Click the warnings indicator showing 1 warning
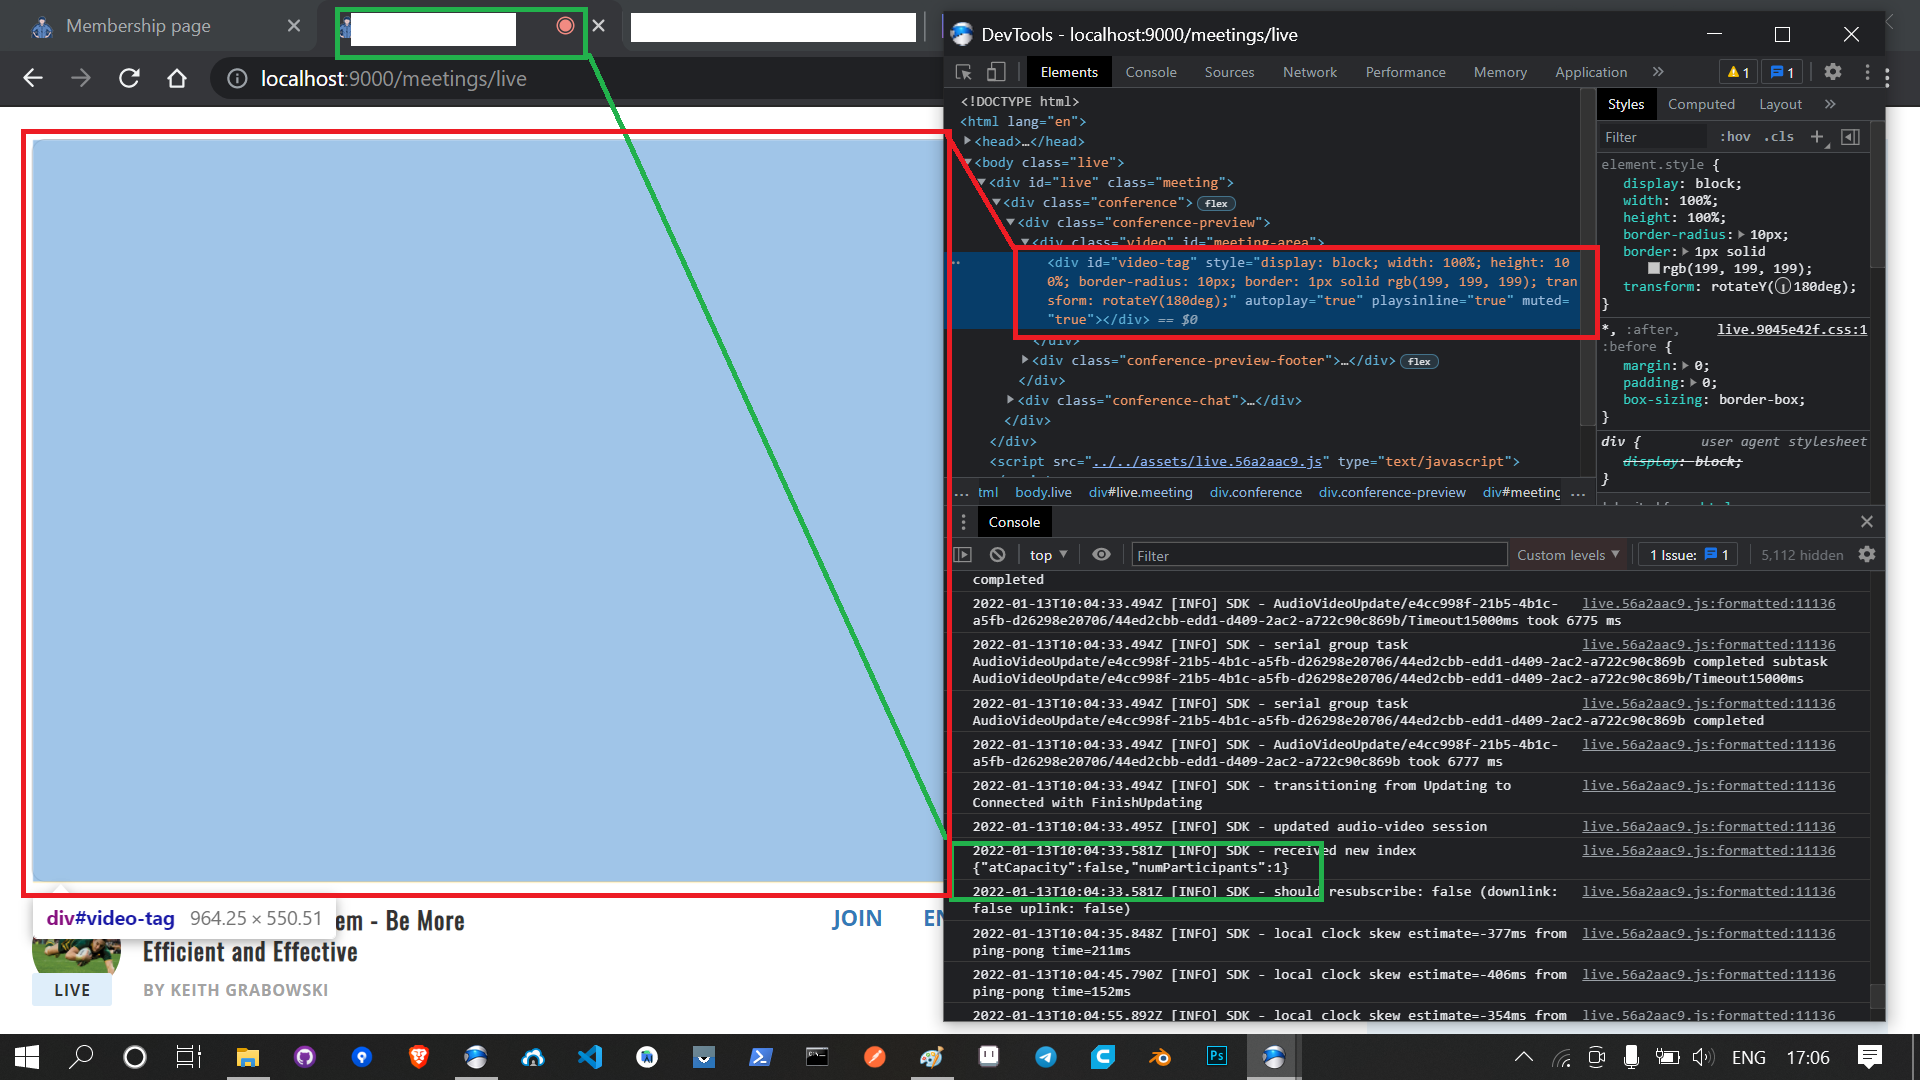This screenshot has width=1920, height=1080. [1737, 71]
